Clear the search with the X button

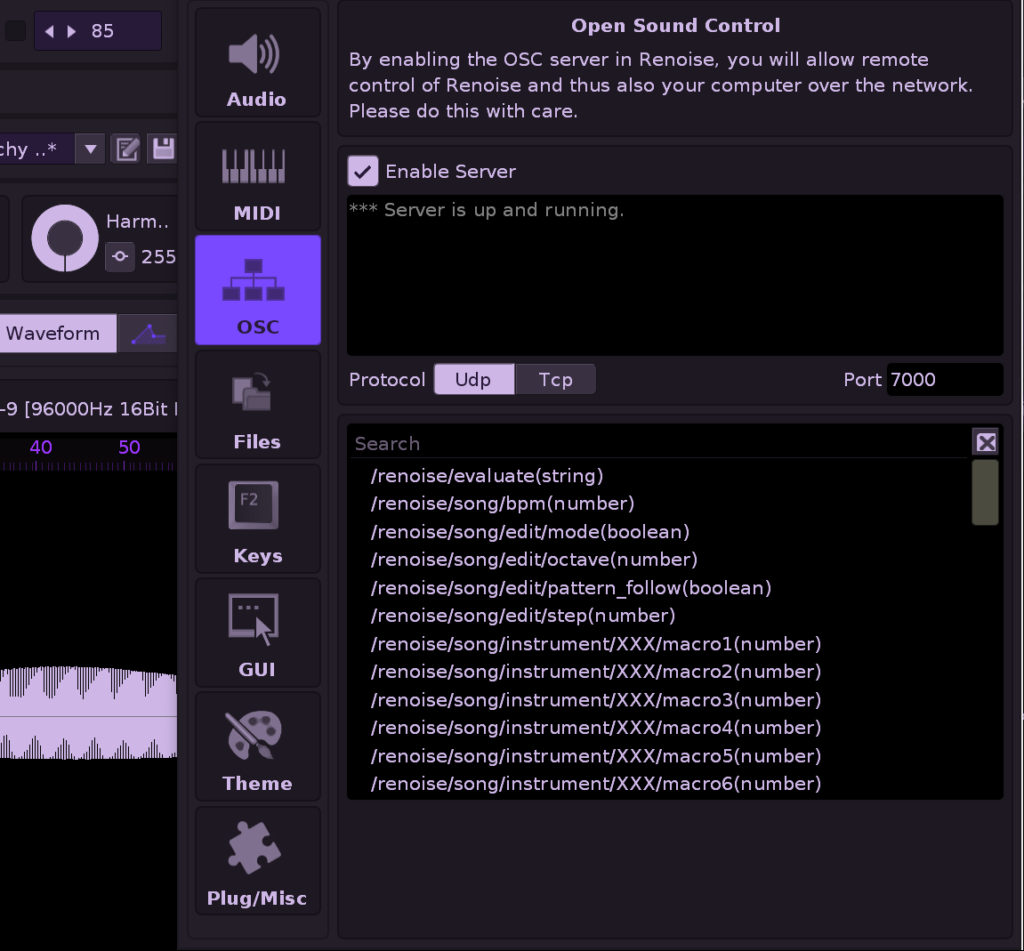pyautogui.click(x=986, y=442)
